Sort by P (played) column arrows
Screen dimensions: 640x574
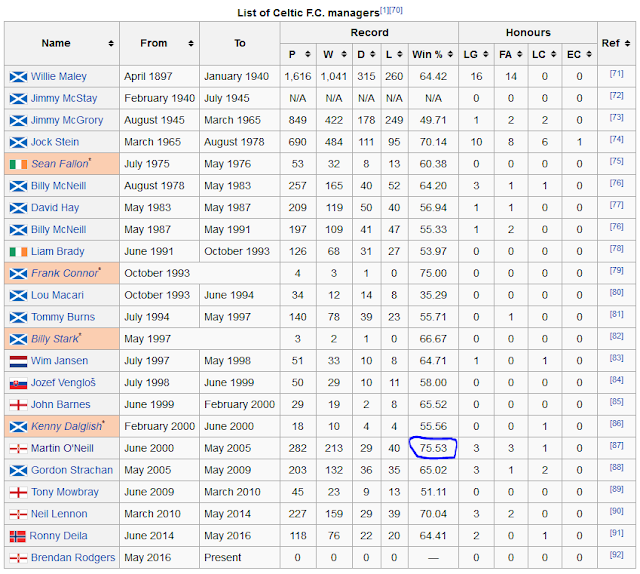(x=308, y=54)
